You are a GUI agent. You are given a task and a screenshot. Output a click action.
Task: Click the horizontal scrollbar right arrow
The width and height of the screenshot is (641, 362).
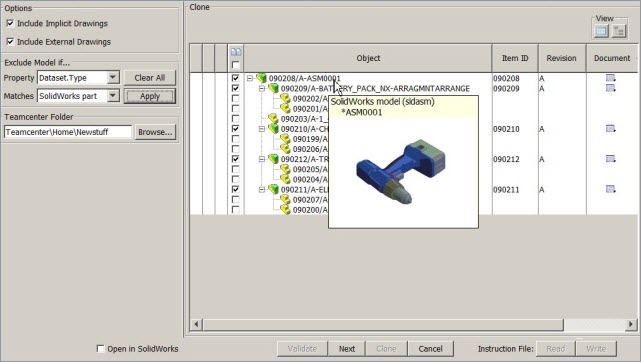pyautogui.click(x=631, y=324)
